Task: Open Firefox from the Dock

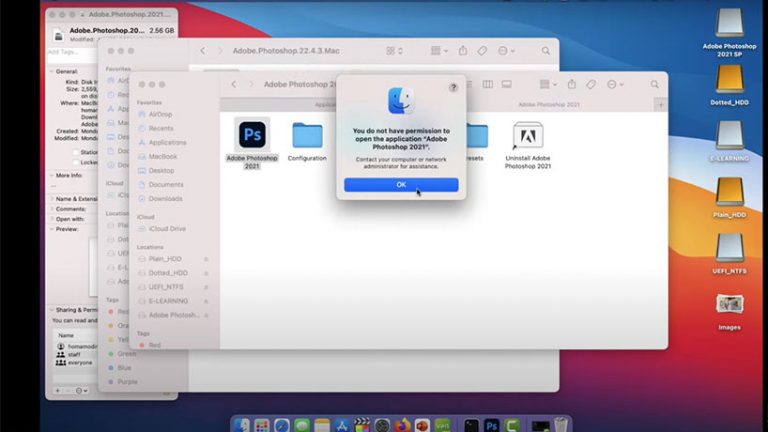Action: (403, 425)
